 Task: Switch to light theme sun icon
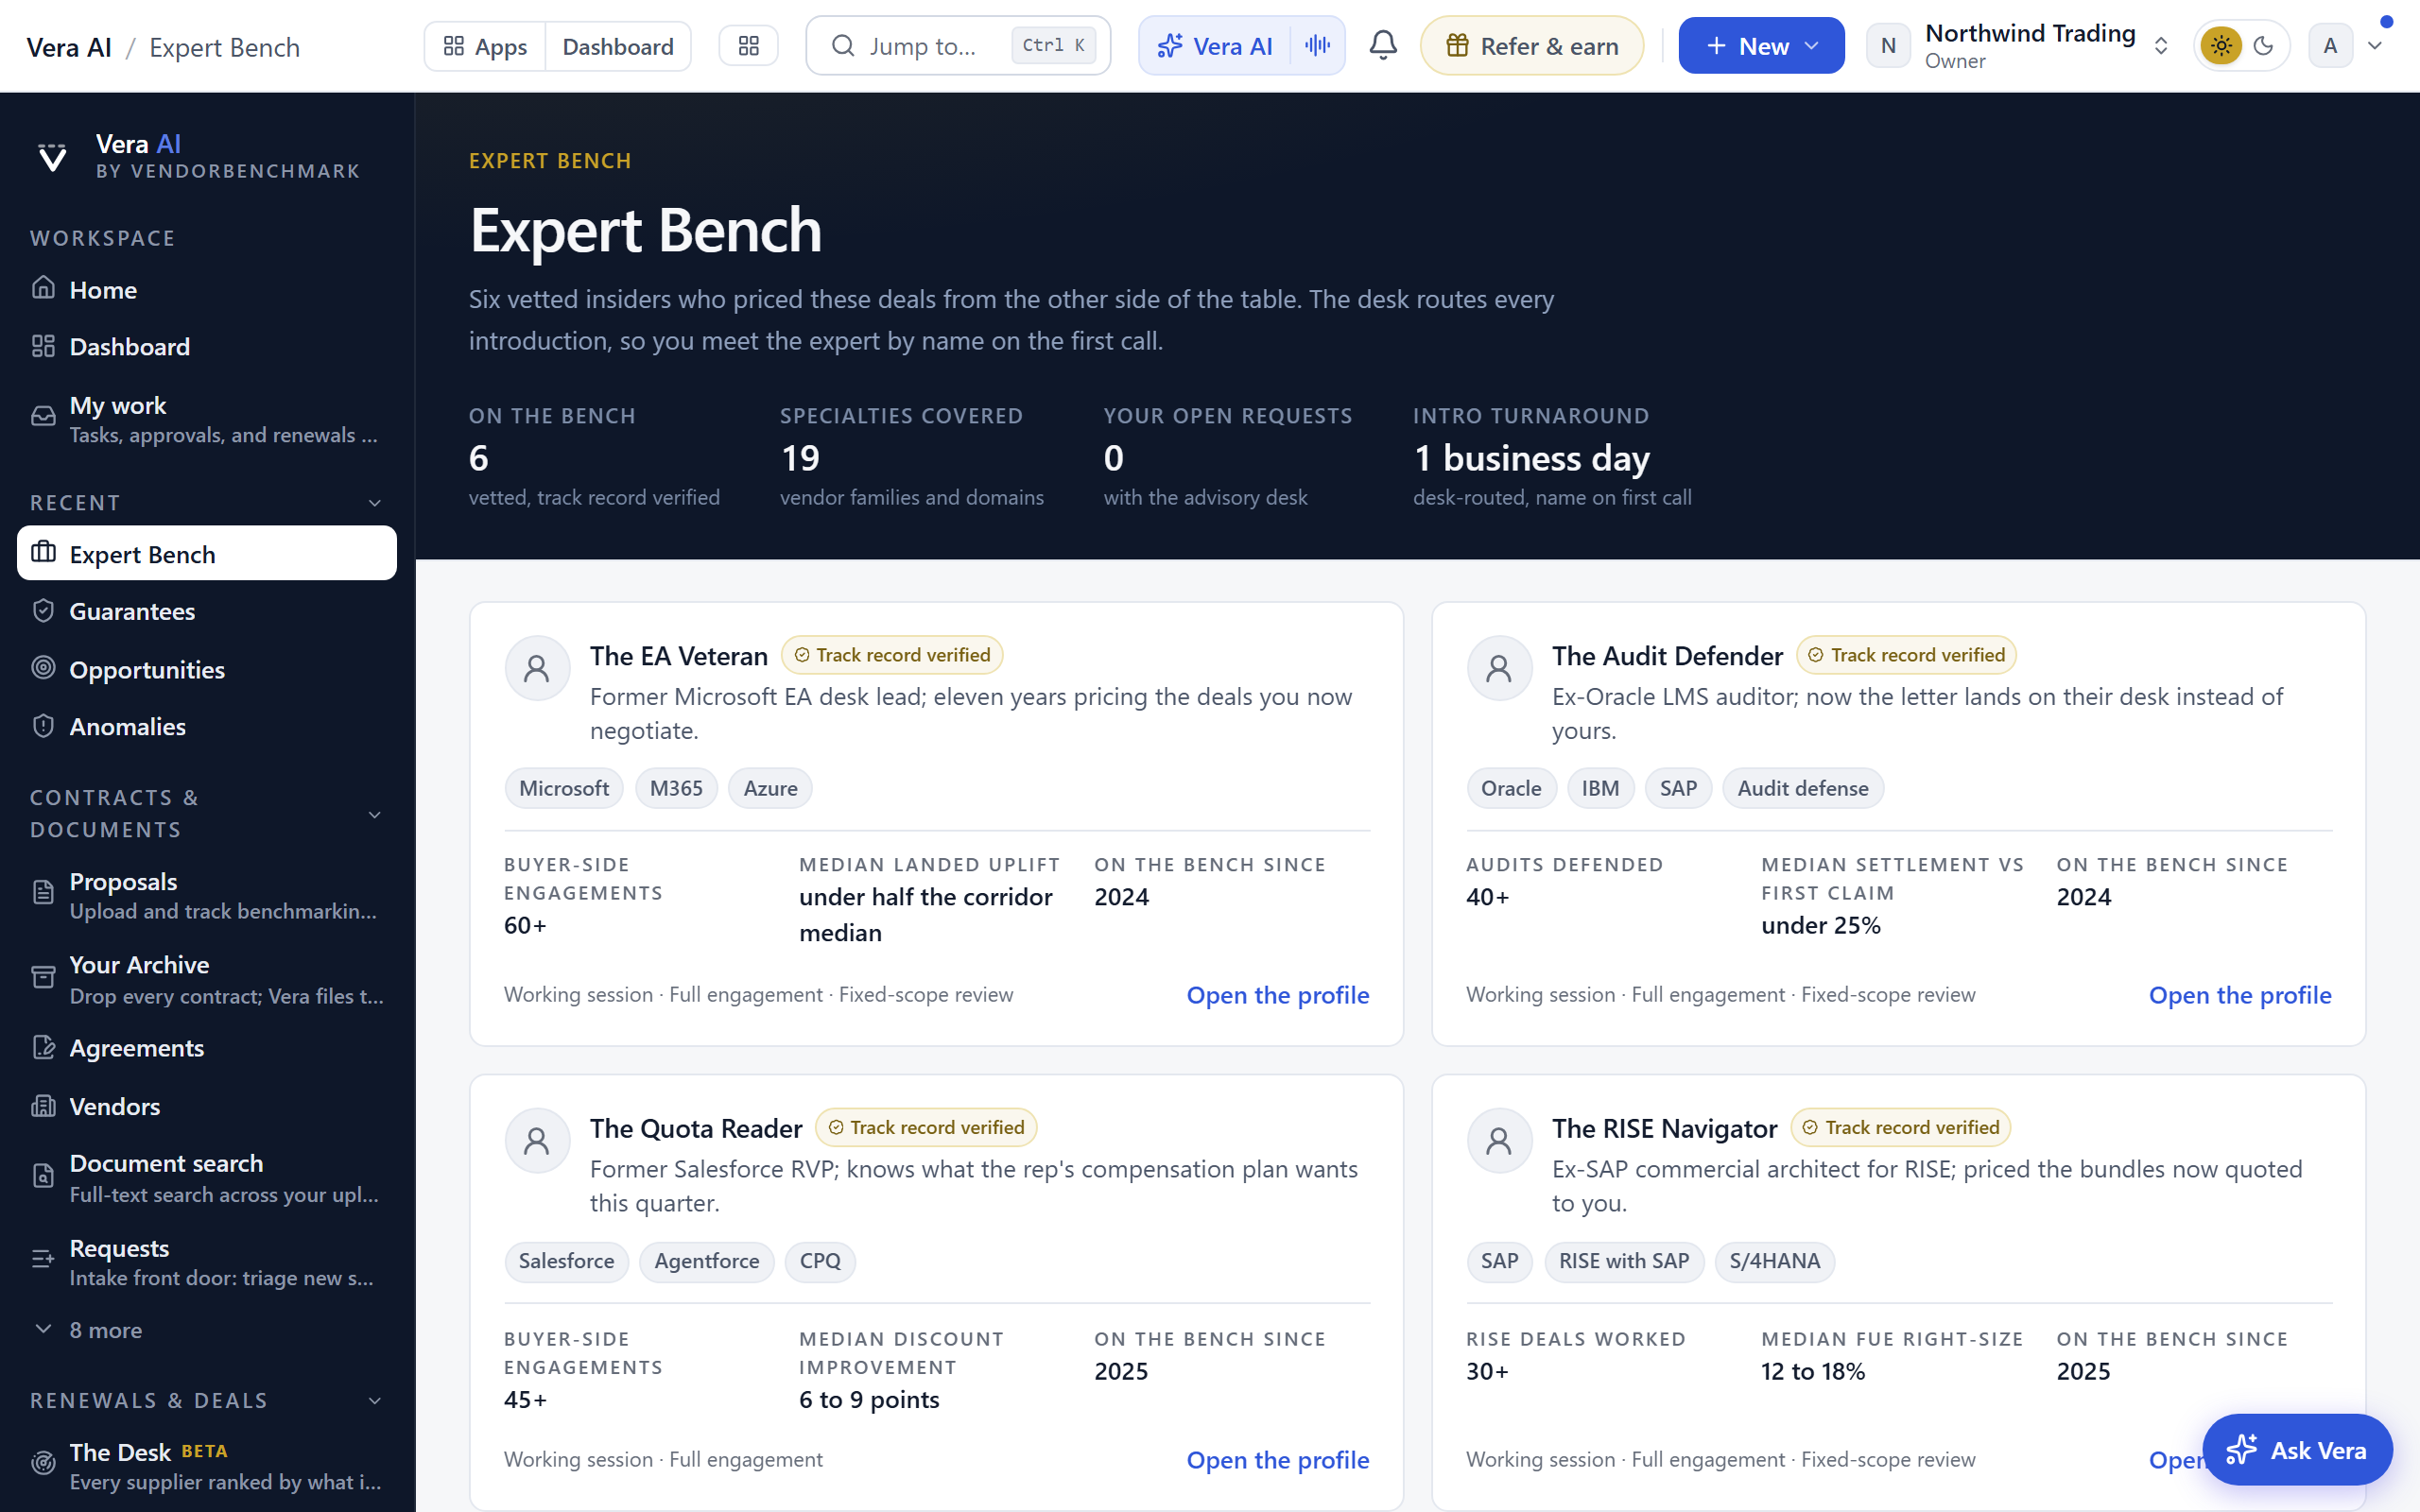pos(2221,46)
